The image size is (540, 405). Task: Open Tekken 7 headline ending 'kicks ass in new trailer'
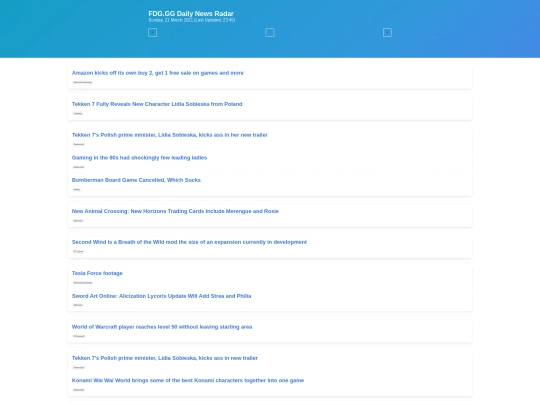(x=165, y=358)
